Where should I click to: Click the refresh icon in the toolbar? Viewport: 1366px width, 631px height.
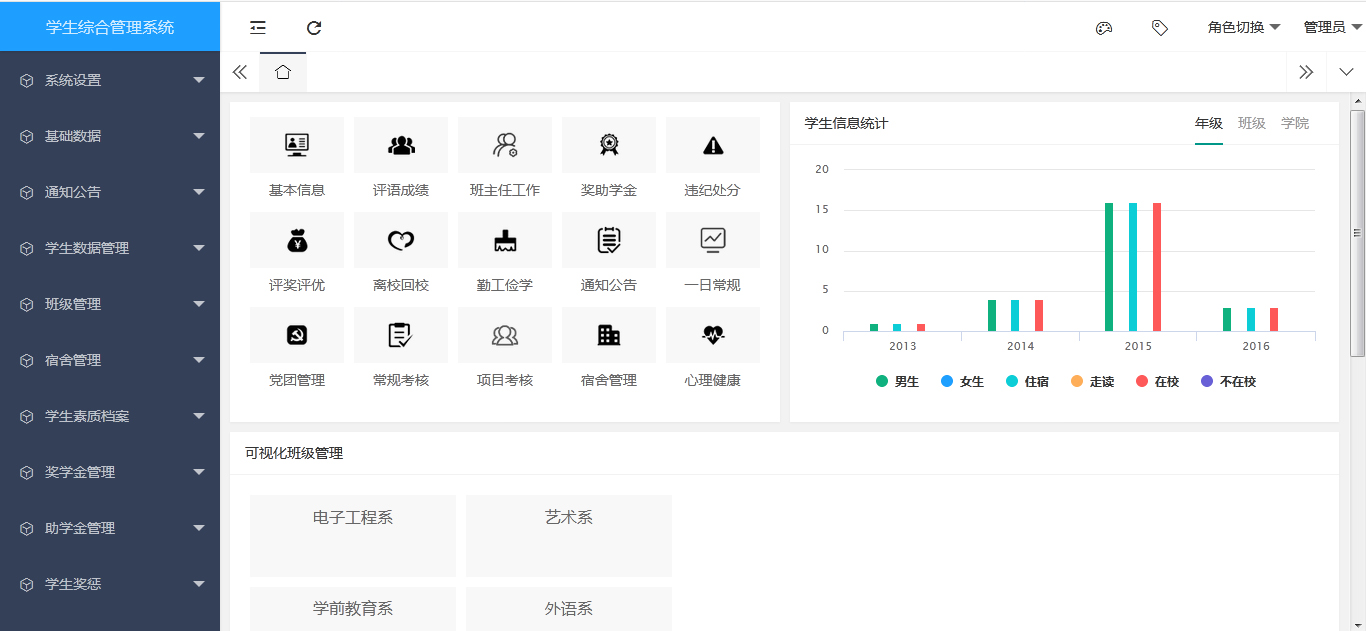point(314,28)
